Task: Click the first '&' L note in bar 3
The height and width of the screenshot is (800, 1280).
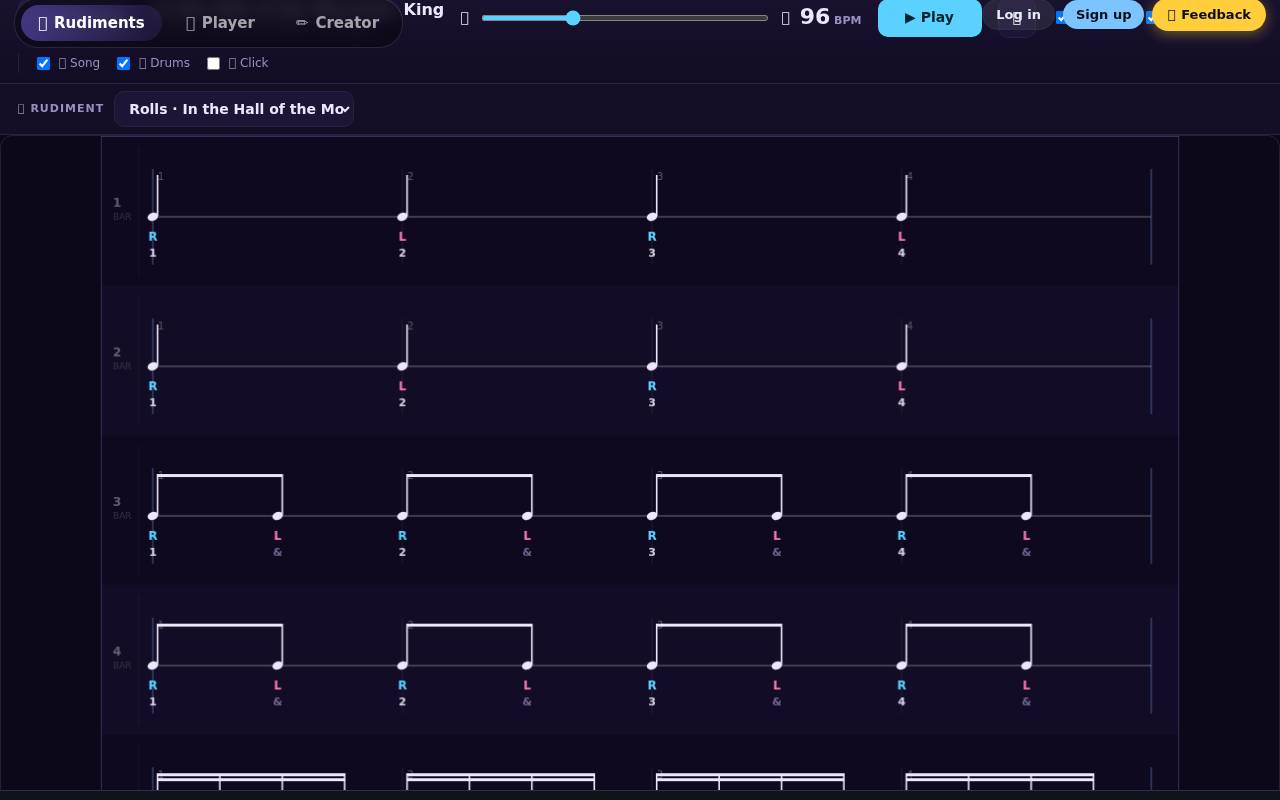Action: pos(278,516)
